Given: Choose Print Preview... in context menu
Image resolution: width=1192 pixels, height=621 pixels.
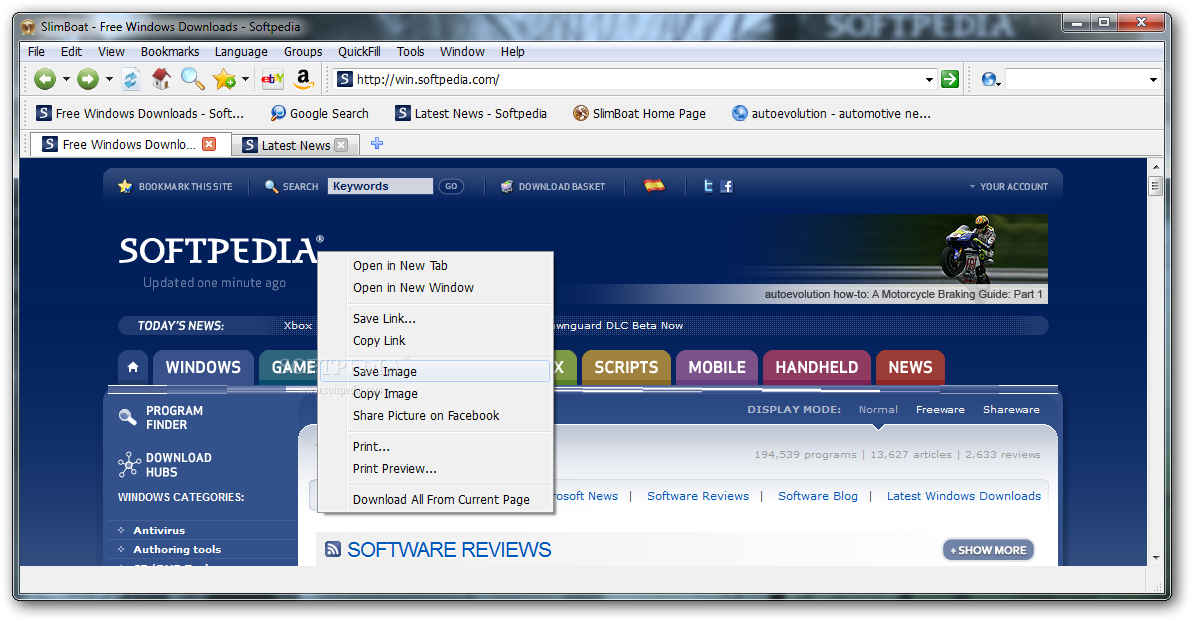Looking at the screenshot, I should tap(435, 468).
